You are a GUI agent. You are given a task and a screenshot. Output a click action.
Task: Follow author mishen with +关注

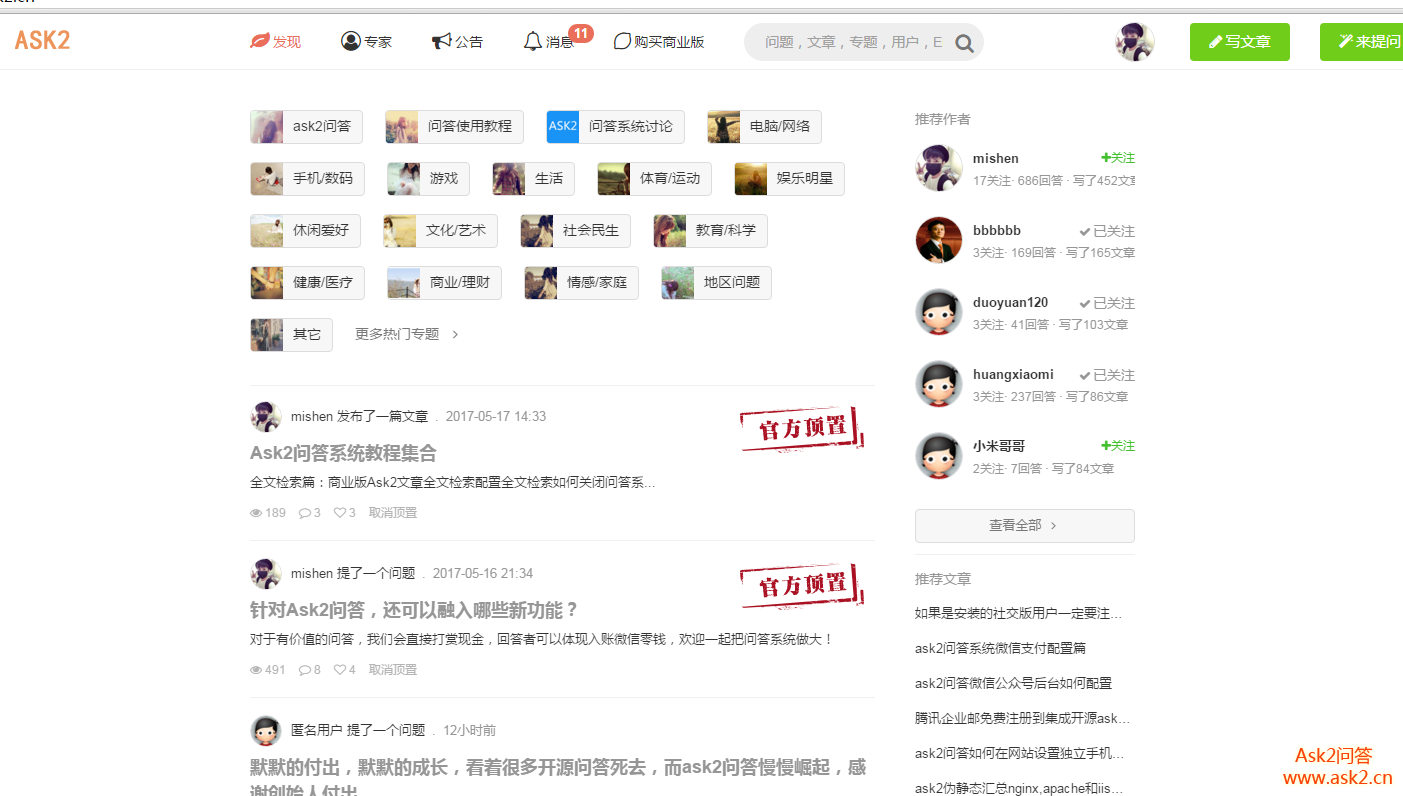pyautogui.click(x=1117, y=158)
